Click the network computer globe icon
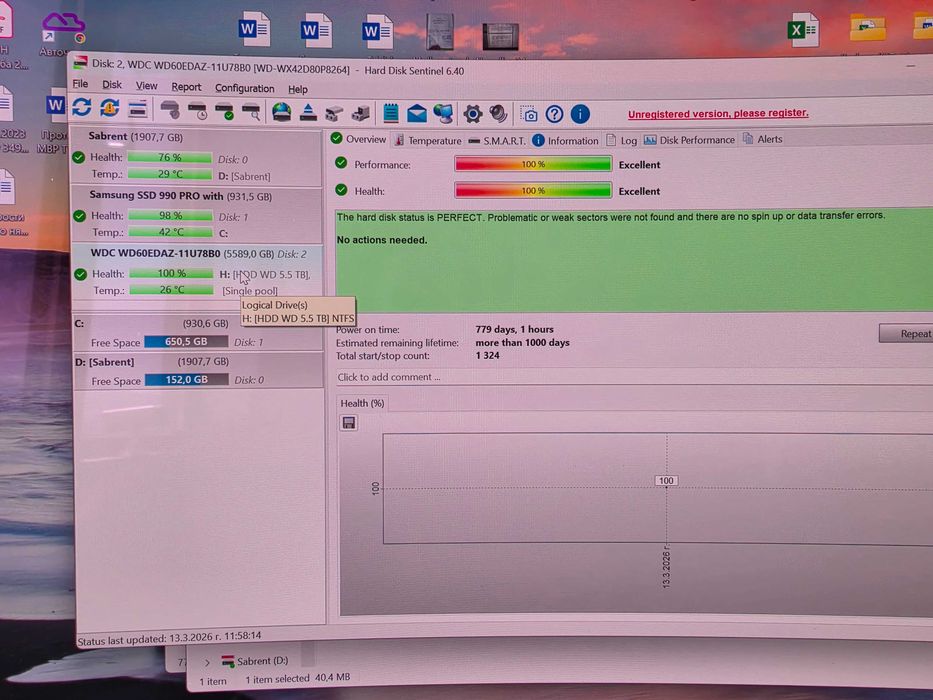This screenshot has width=933, height=700. tap(443, 113)
